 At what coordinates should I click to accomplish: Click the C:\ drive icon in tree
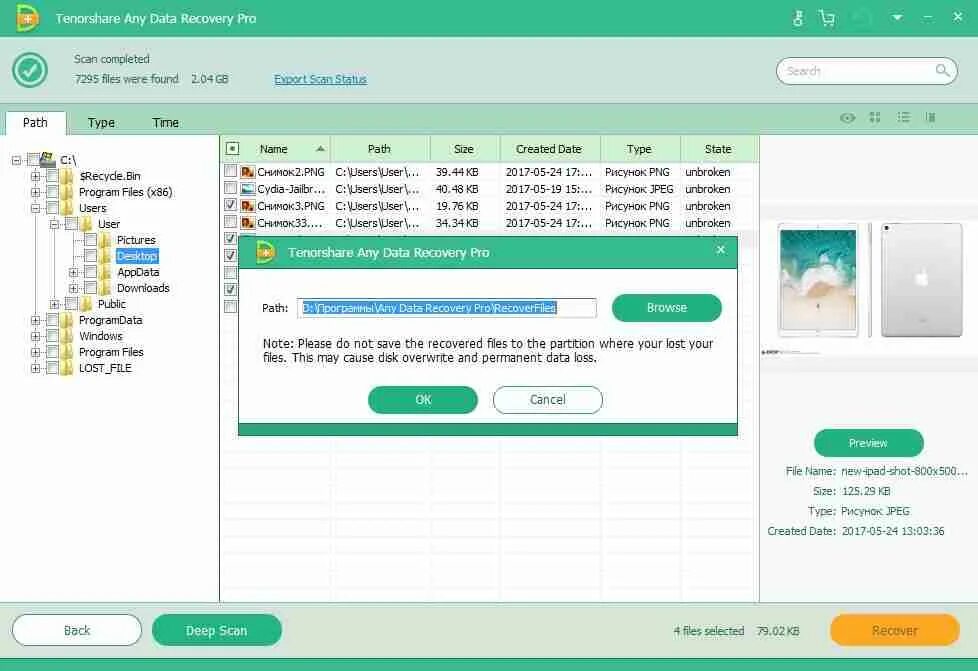(x=48, y=160)
